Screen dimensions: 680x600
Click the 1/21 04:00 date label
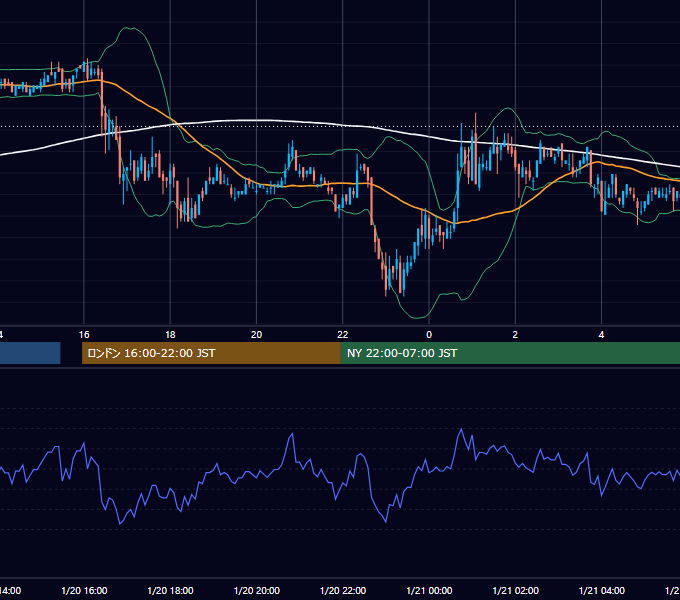(602, 590)
